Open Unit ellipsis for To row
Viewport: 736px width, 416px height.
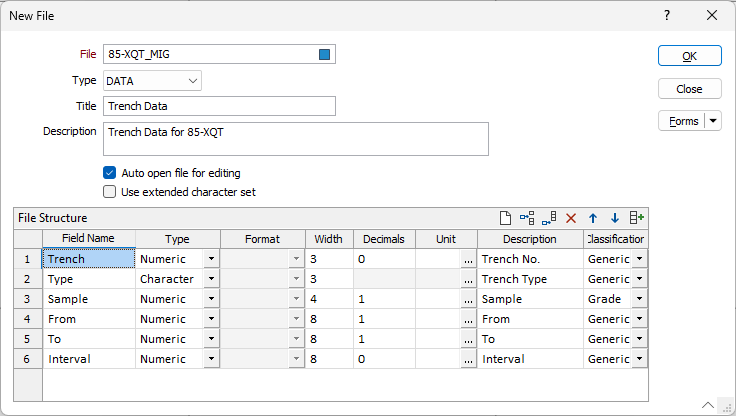468,339
